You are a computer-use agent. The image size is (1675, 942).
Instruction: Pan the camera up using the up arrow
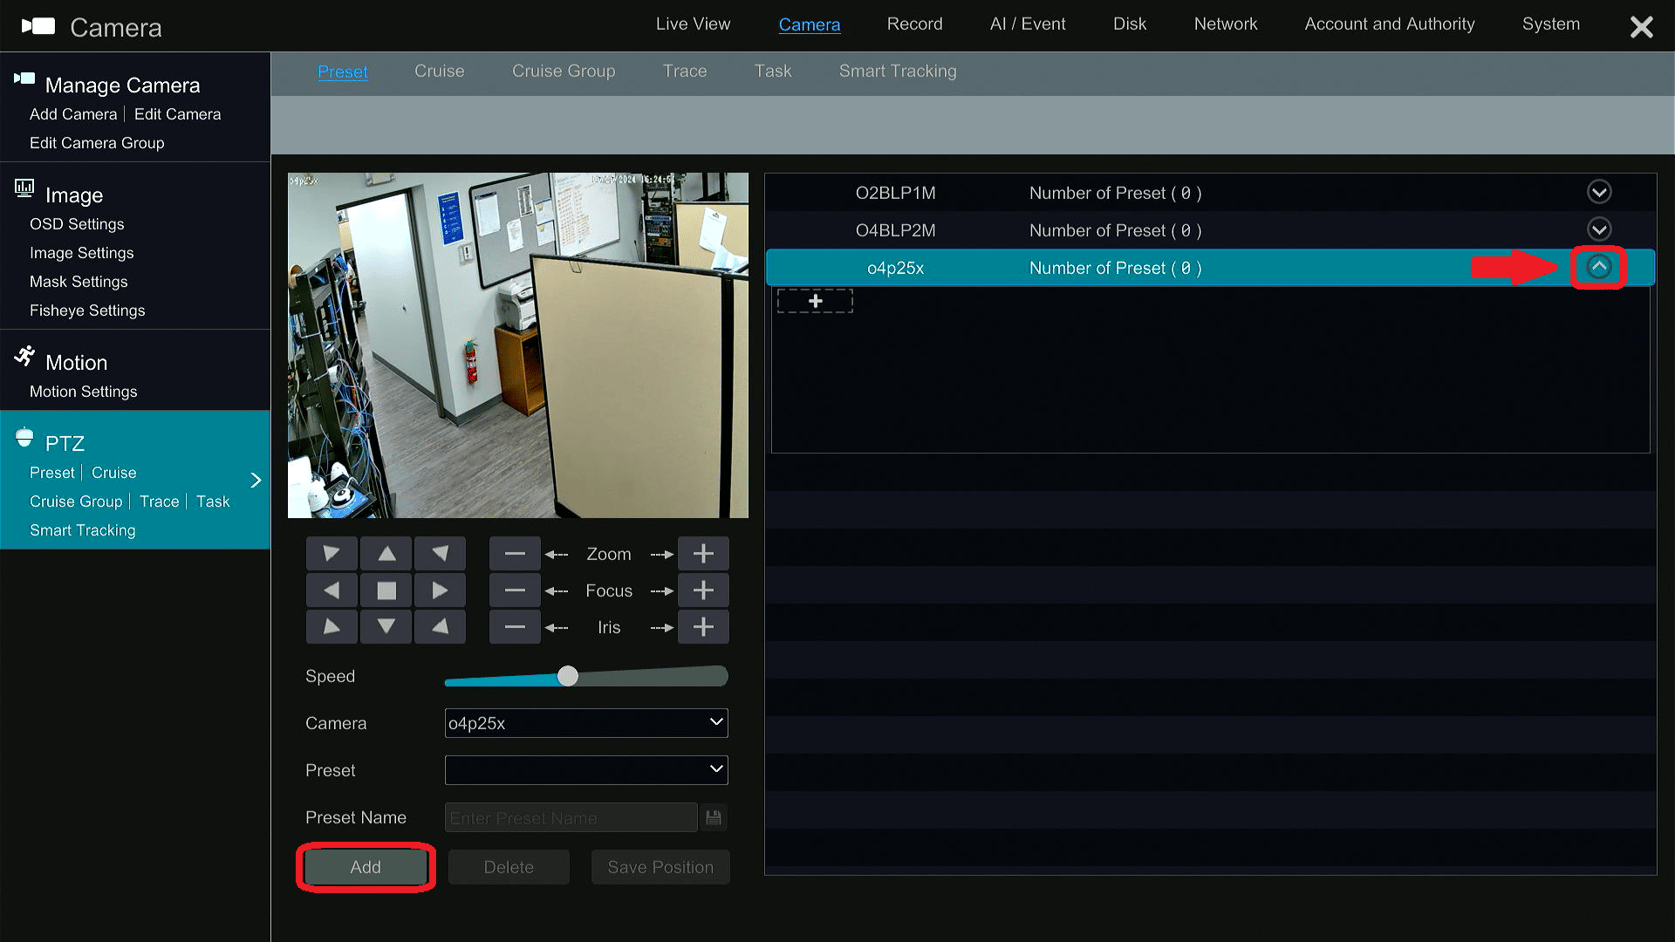coord(386,553)
